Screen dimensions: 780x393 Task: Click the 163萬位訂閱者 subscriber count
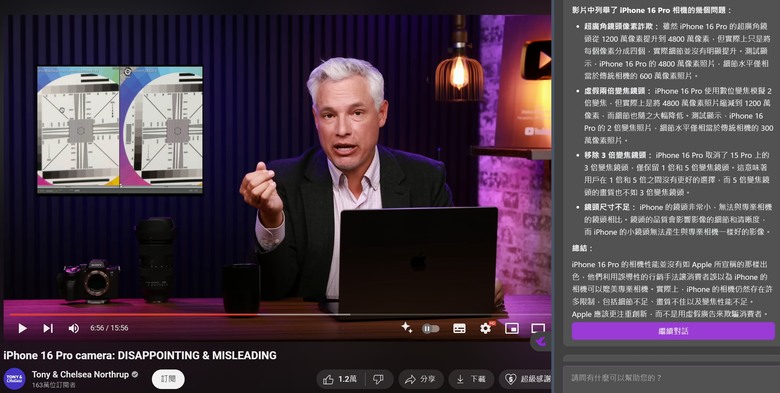coord(54,385)
